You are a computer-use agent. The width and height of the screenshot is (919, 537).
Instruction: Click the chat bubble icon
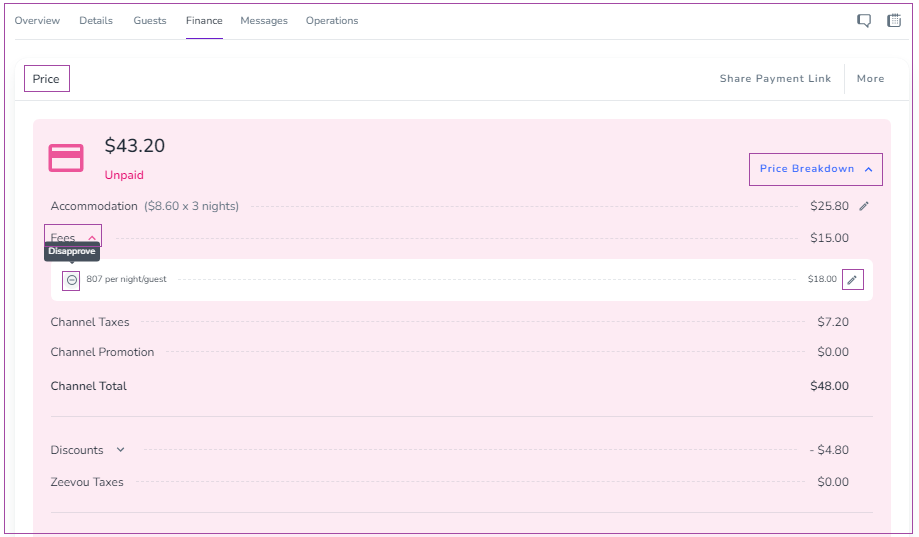tap(864, 21)
